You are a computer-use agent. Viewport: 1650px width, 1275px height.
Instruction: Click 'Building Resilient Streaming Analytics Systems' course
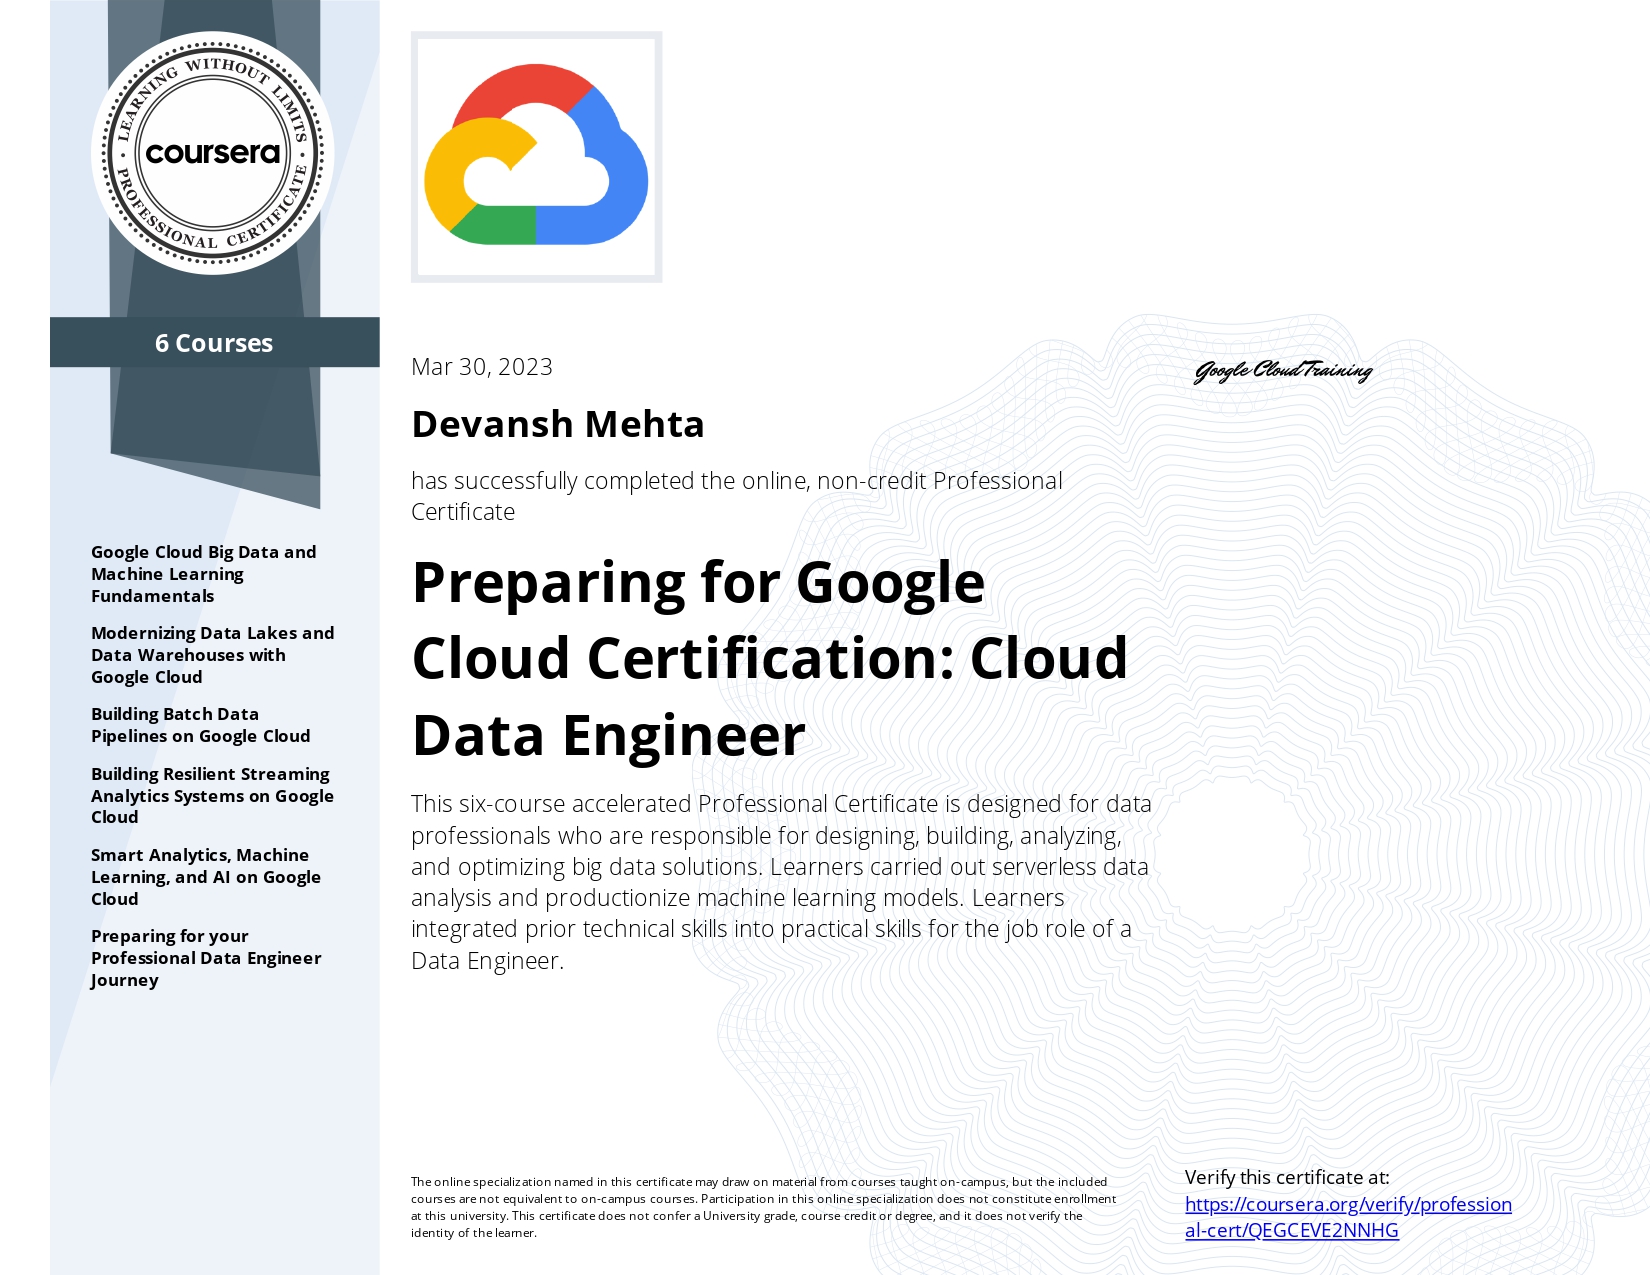(x=212, y=796)
